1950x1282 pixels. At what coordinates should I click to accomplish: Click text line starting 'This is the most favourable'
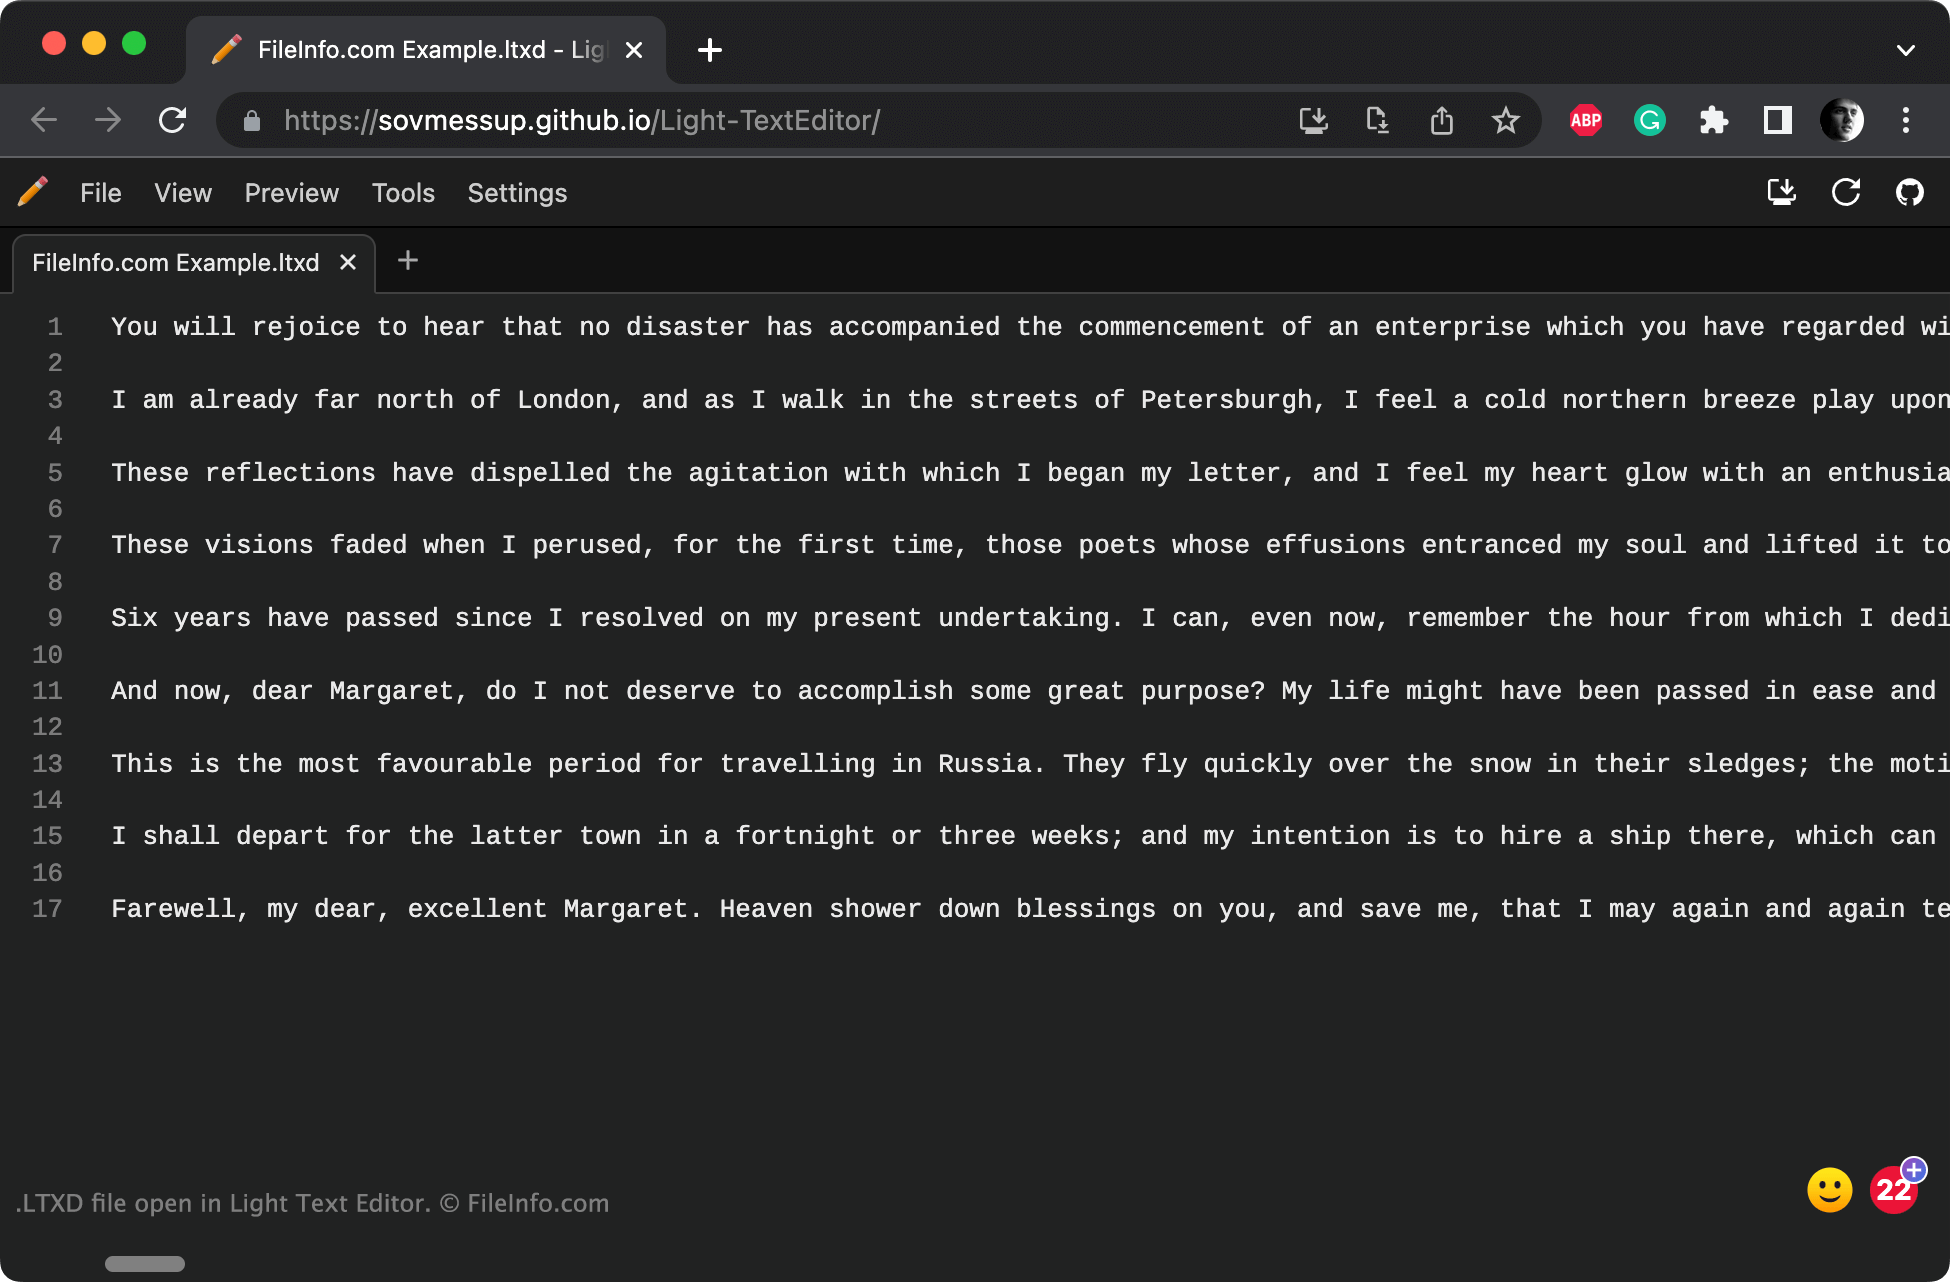click(x=1030, y=764)
